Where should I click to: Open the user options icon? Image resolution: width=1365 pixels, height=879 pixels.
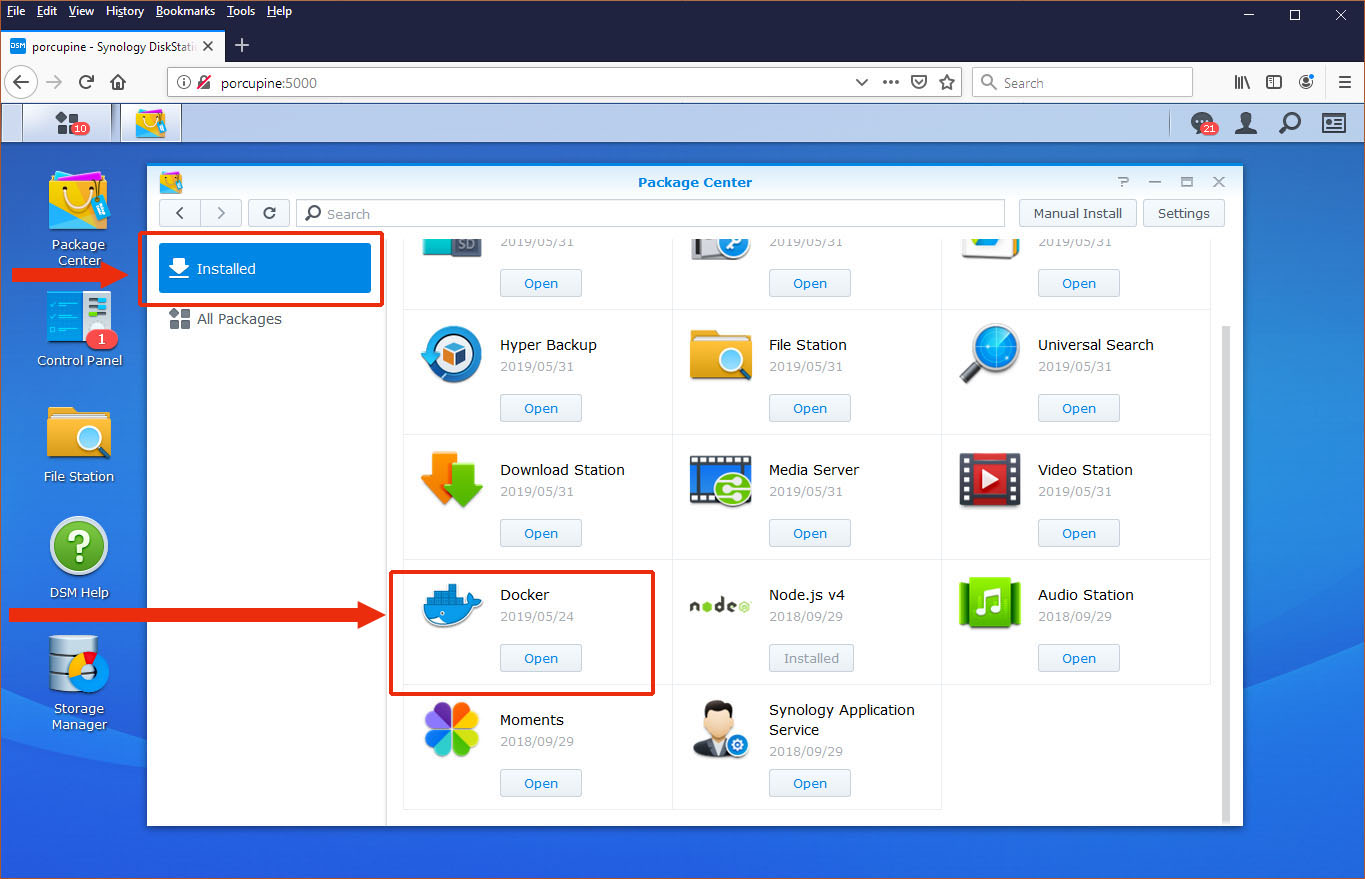pos(1246,123)
